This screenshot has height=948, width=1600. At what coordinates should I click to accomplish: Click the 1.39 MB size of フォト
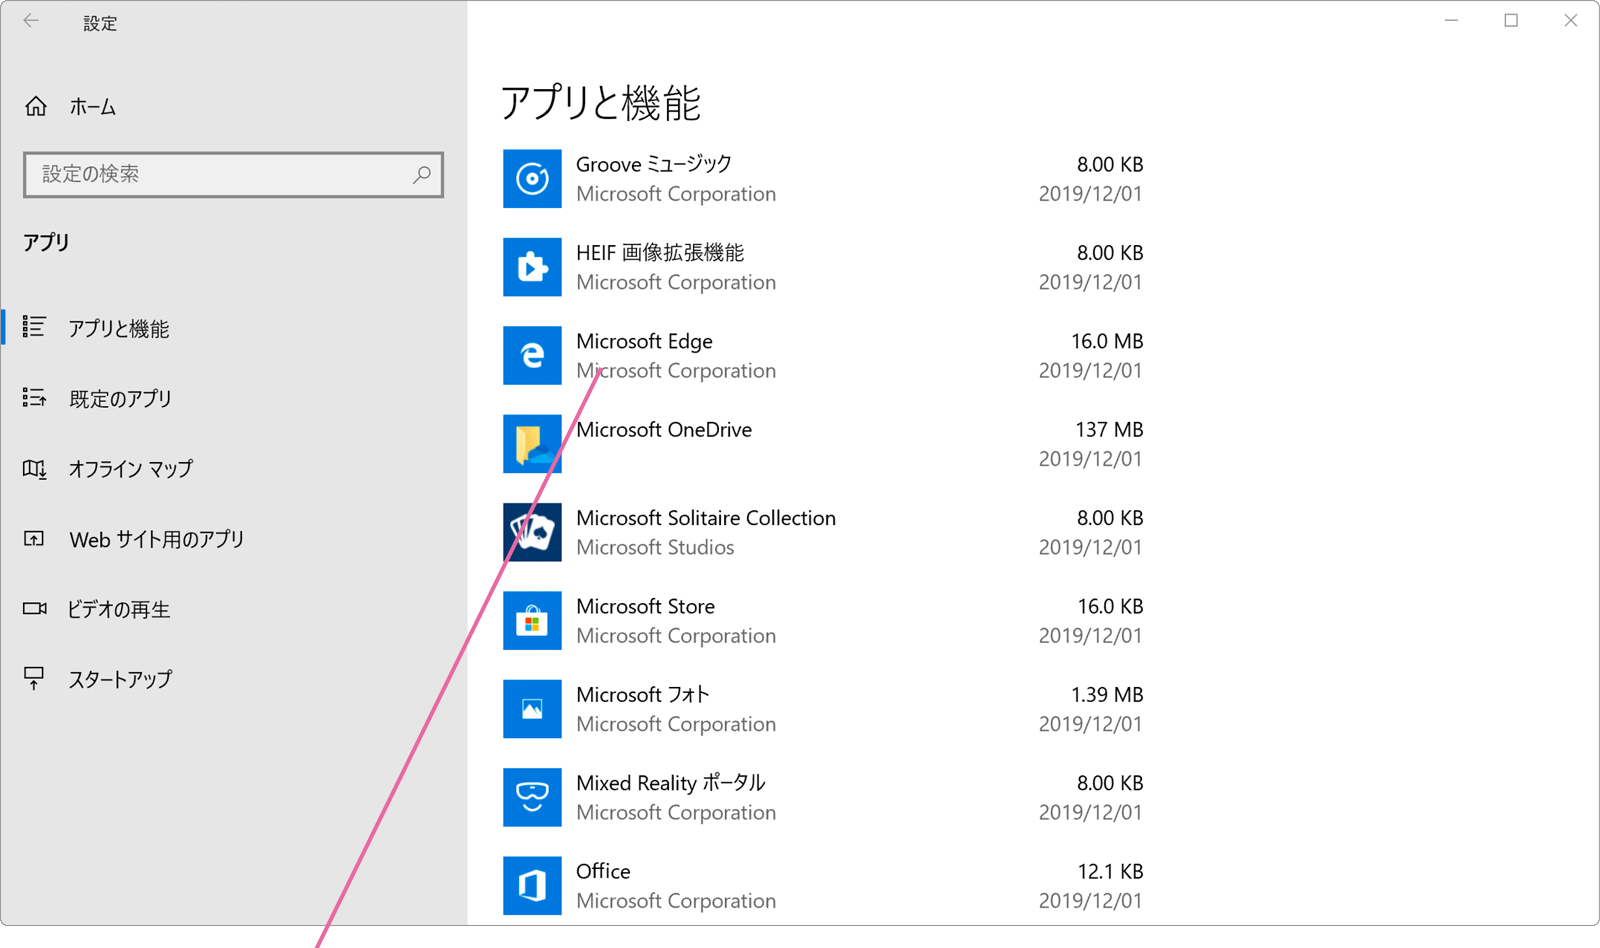click(x=1107, y=695)
